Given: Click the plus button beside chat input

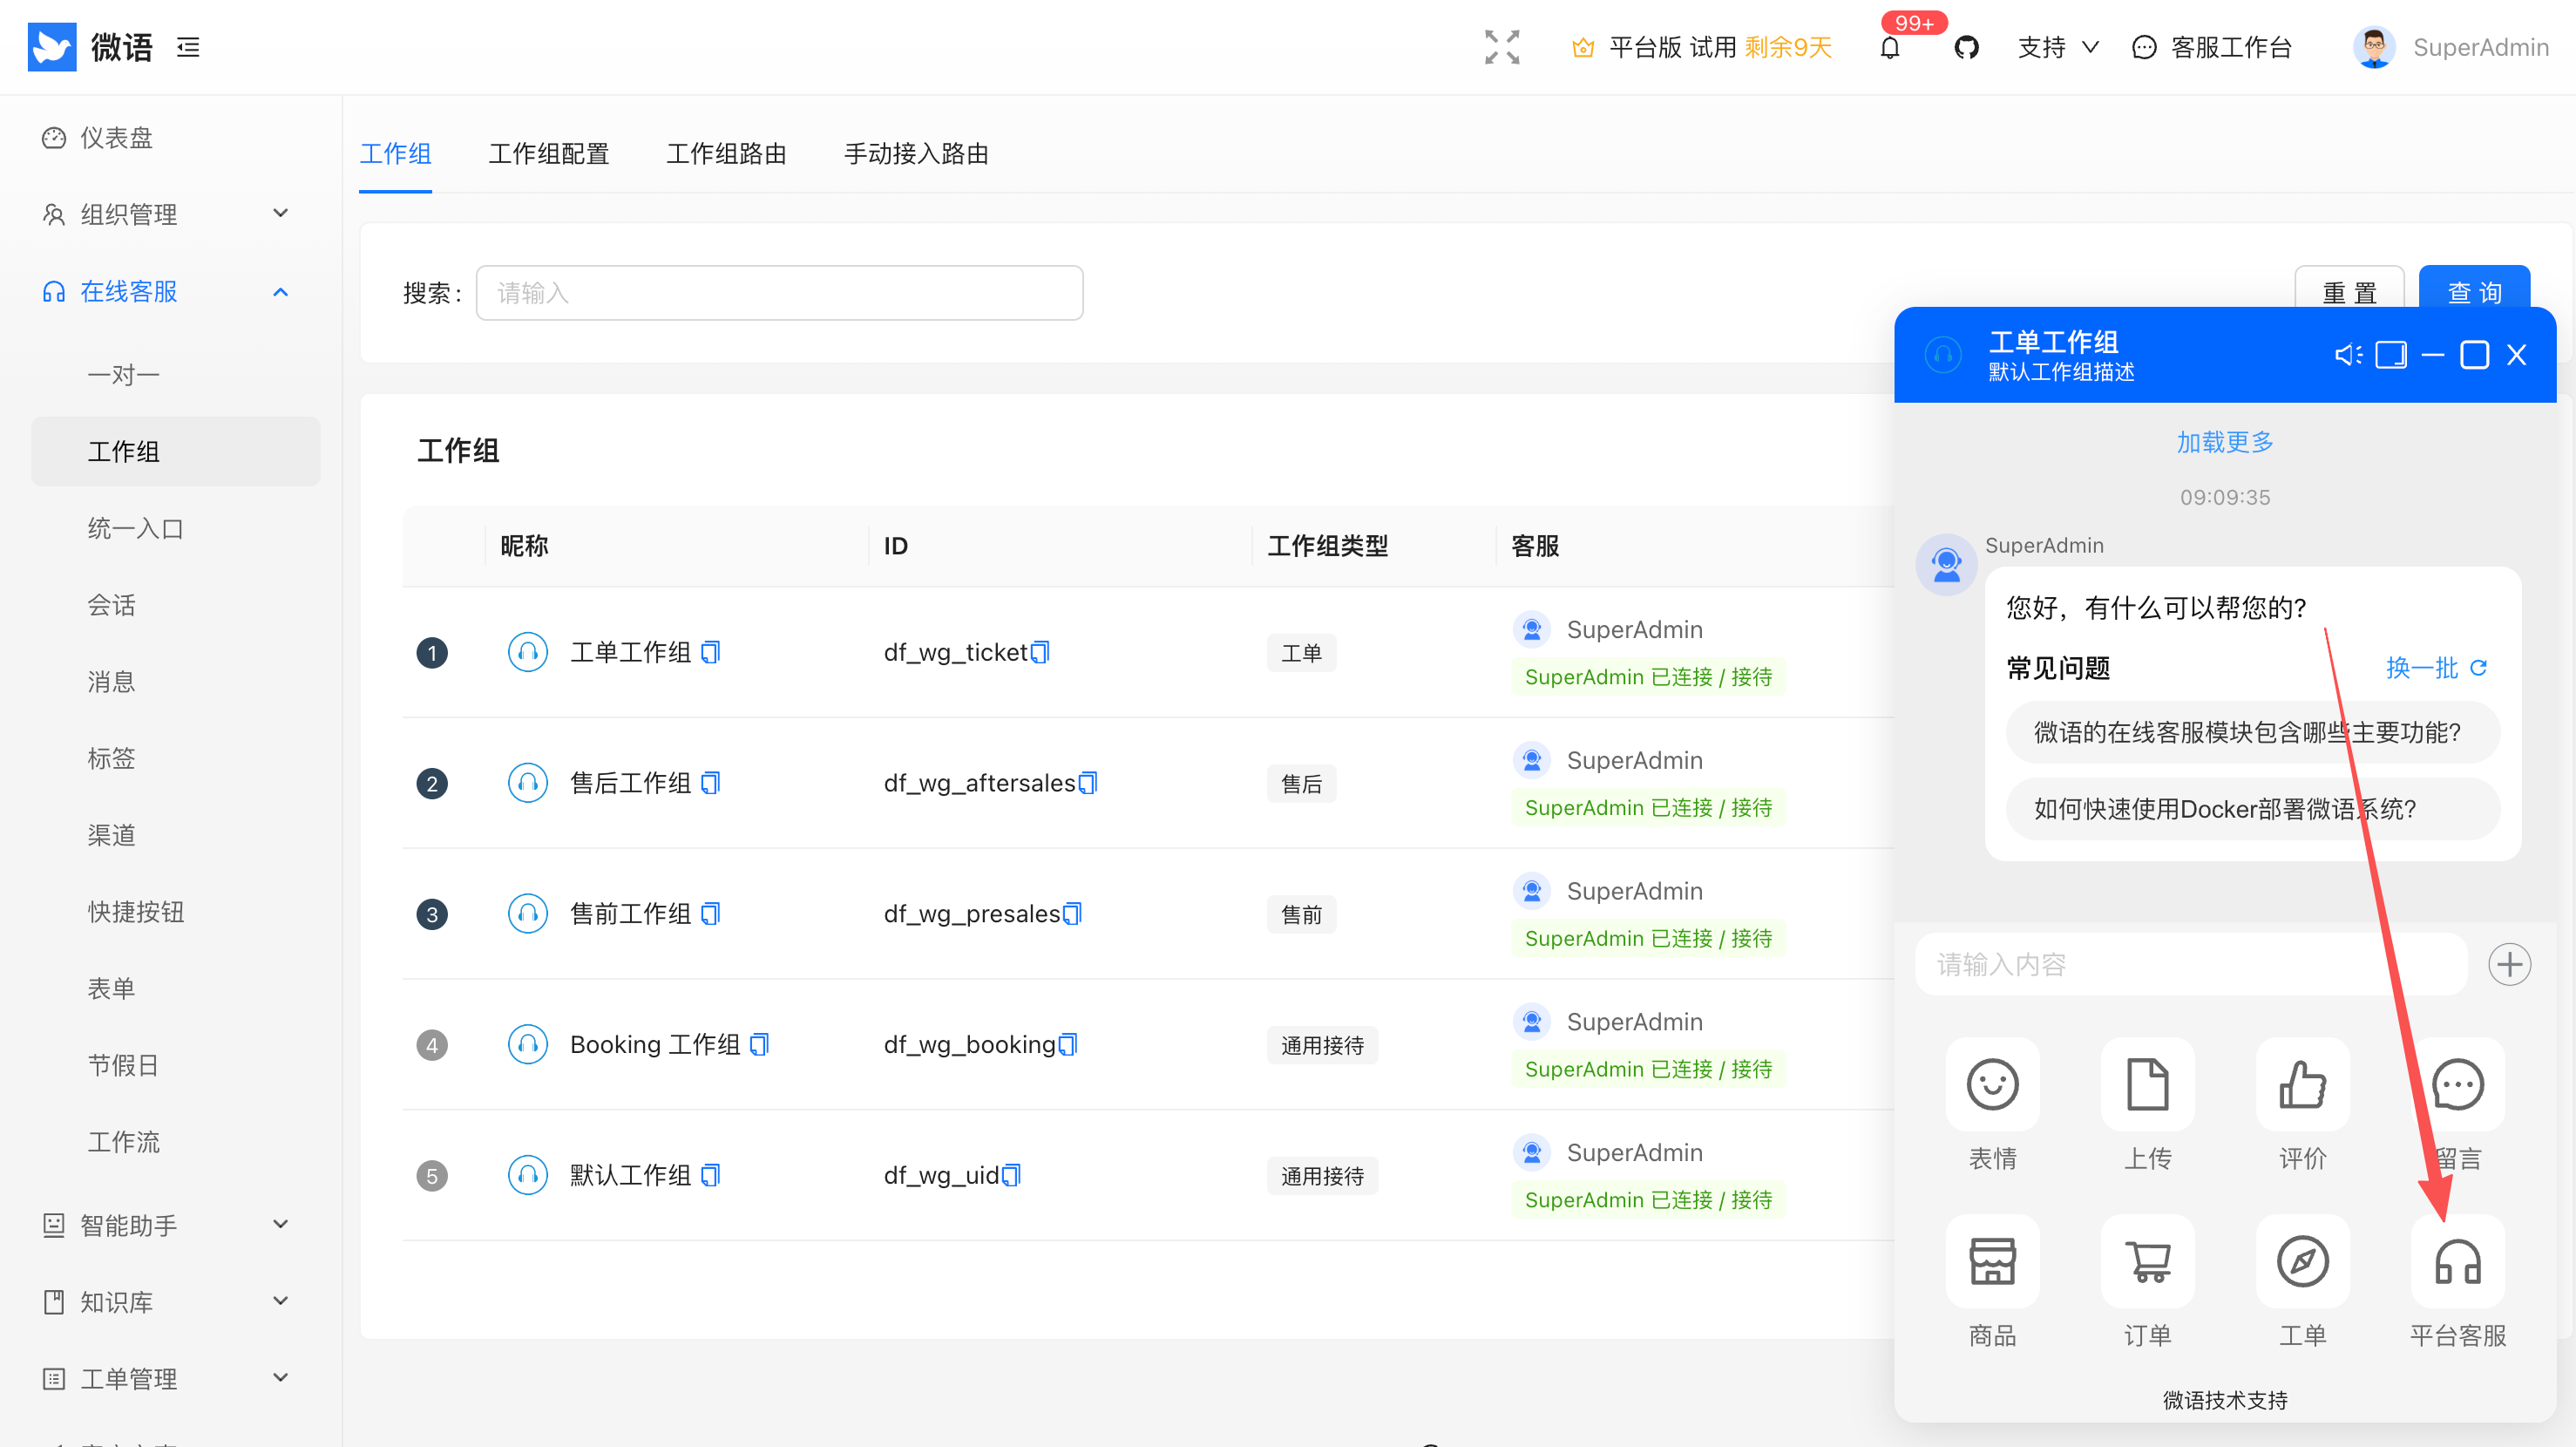Looking at the screenshot, I should click(x=2508, y=964).
